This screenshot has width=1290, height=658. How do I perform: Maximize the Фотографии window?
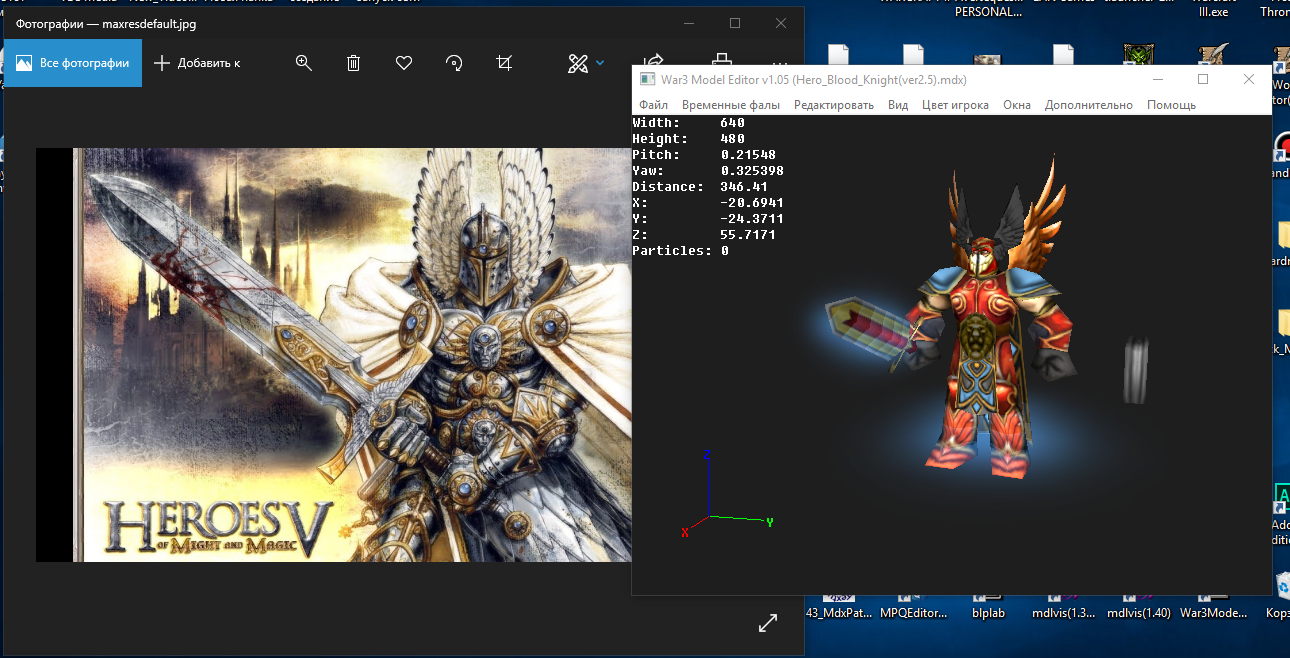coord(735,22)
